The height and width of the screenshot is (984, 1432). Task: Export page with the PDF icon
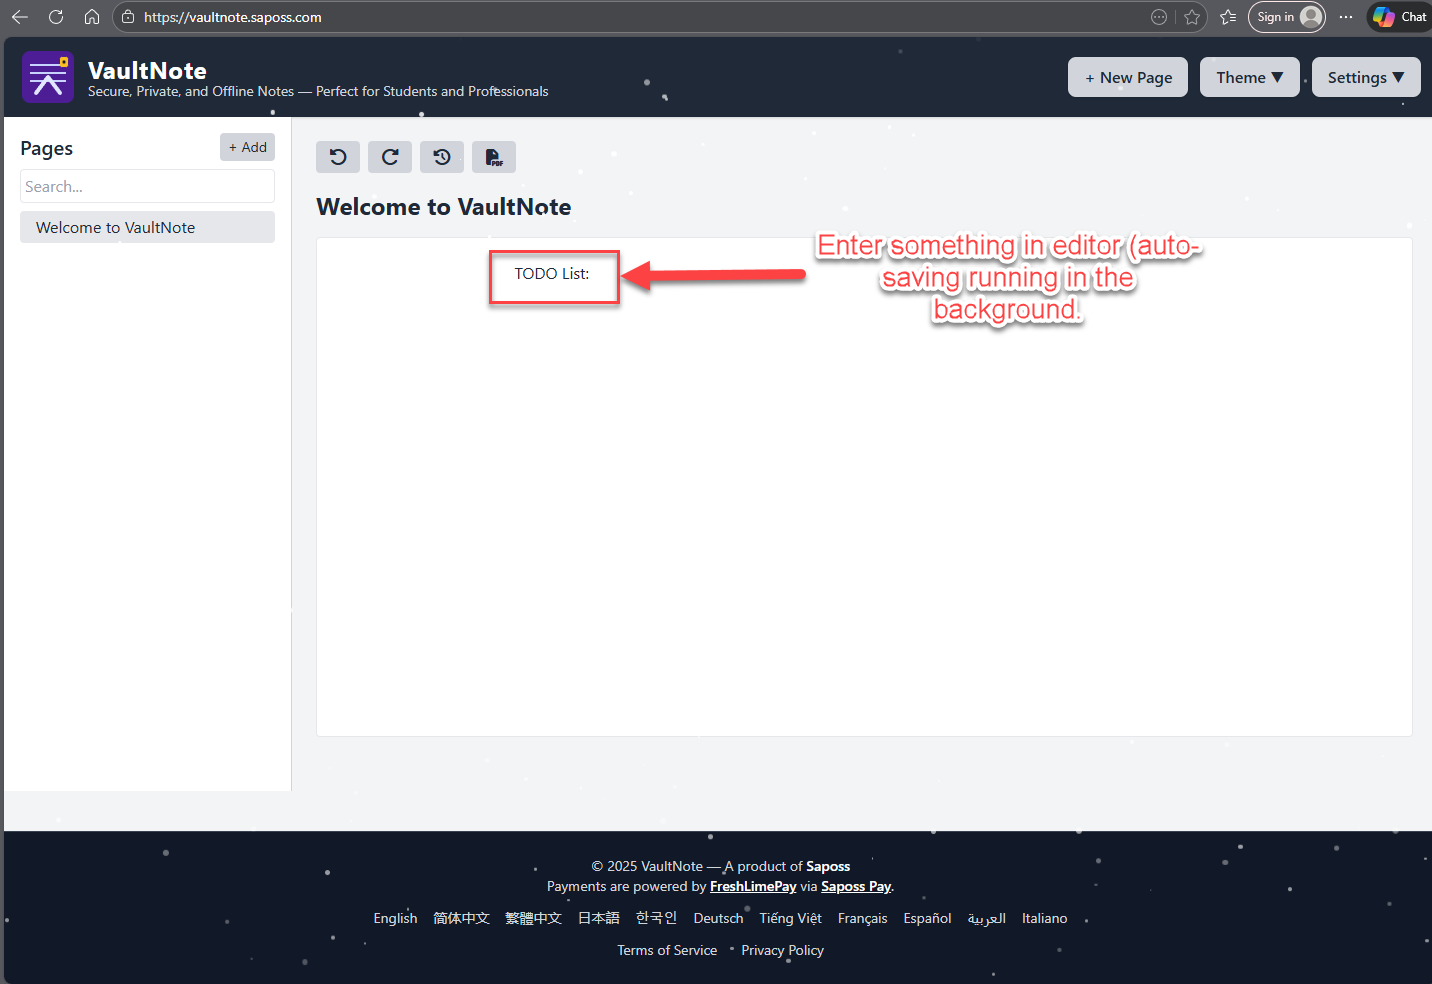pos(494,157)
